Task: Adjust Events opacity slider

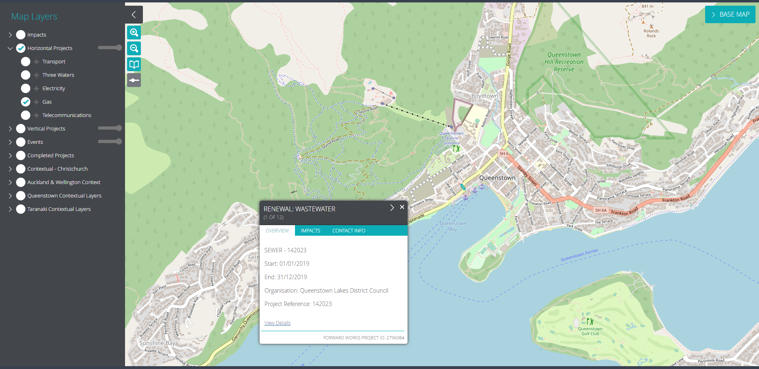Action: [x=110, y=141]
